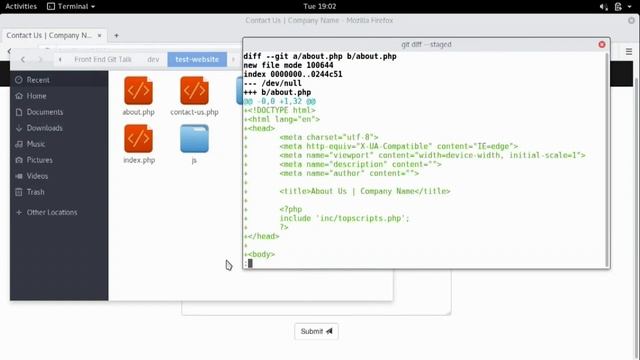Click the git diff --staged title bar

point(426,44)
